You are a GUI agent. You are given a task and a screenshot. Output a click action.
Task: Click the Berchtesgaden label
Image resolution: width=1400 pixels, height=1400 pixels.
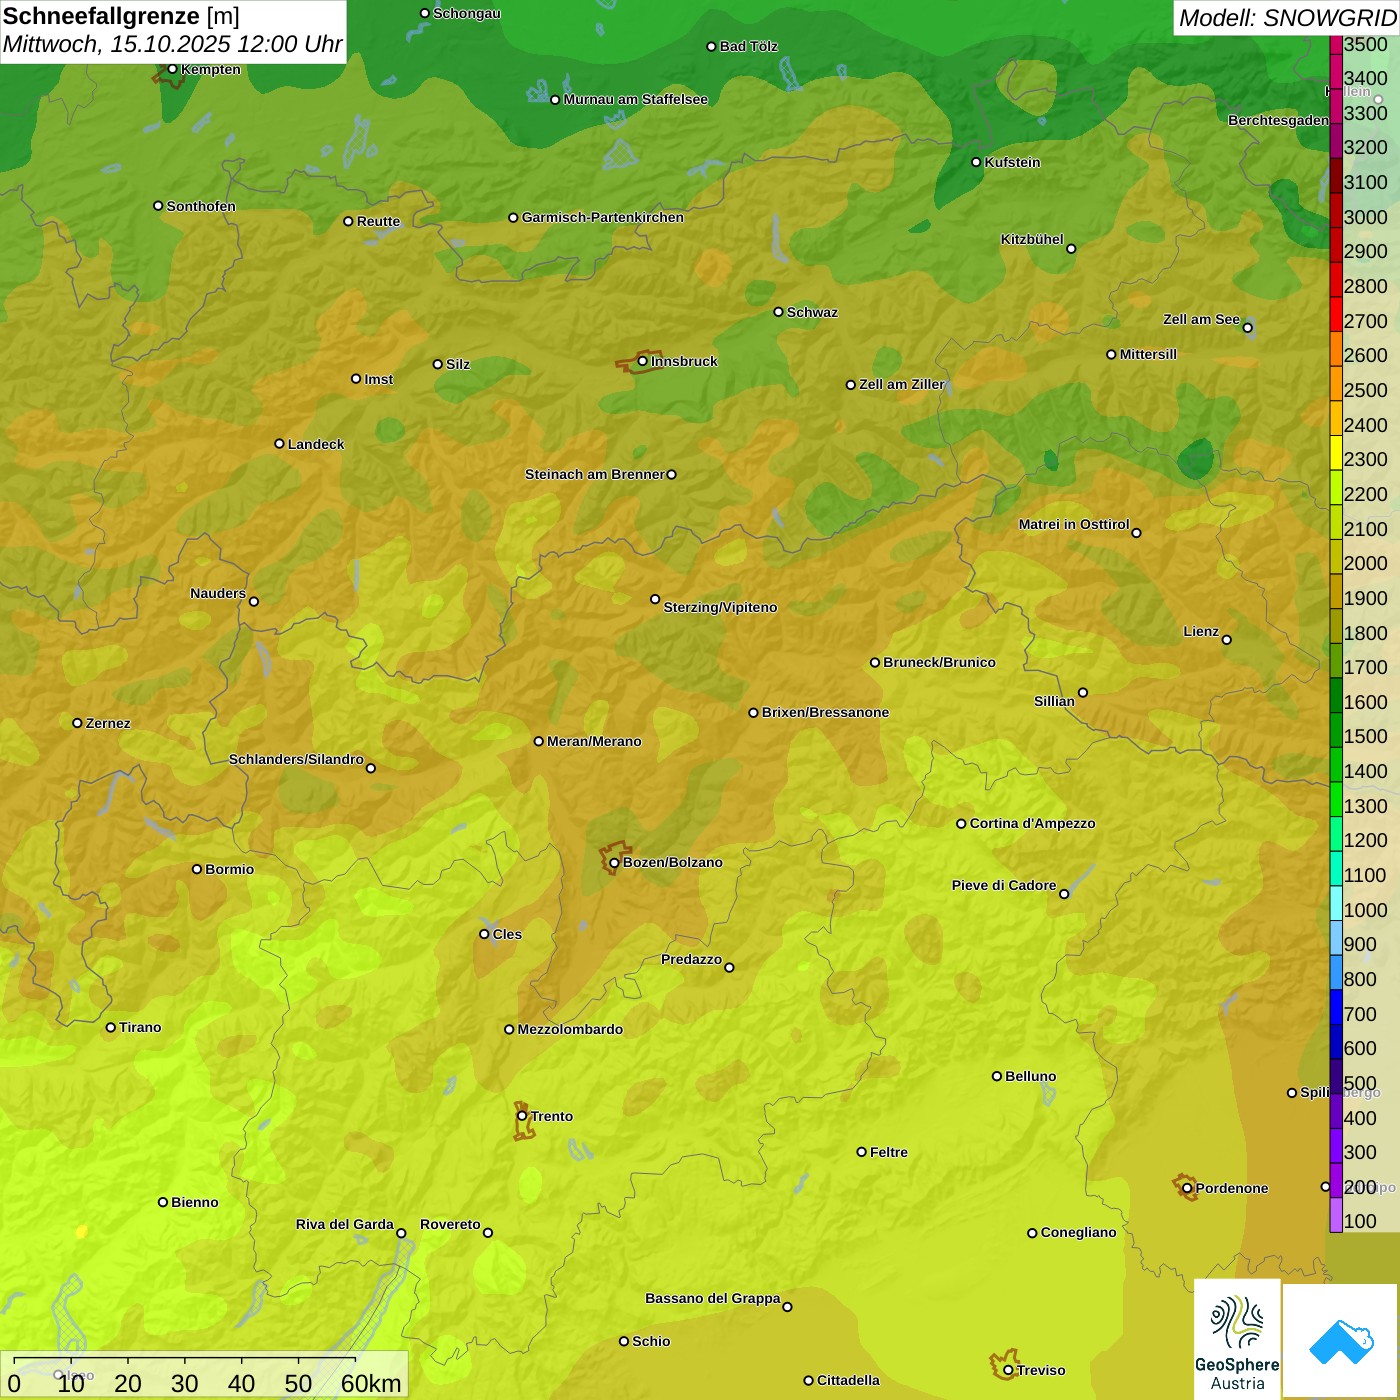1278,120
